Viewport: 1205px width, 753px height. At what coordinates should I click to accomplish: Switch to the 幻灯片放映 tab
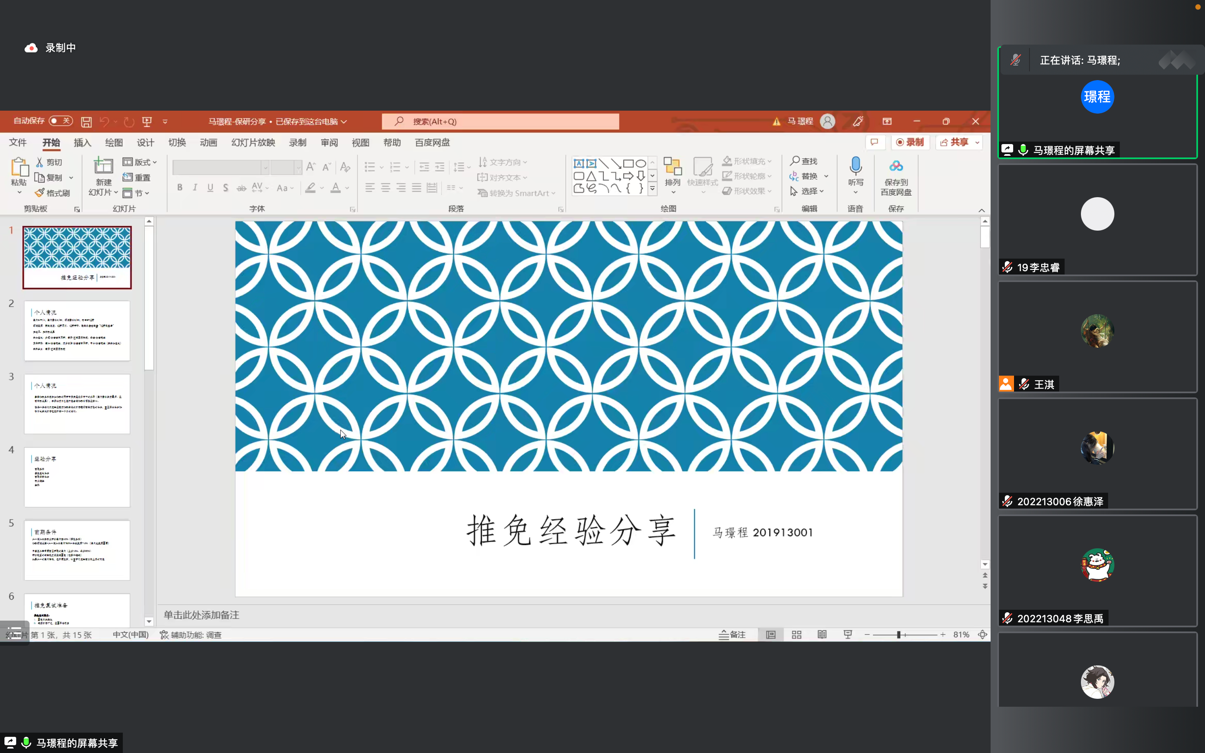(253, 143)
